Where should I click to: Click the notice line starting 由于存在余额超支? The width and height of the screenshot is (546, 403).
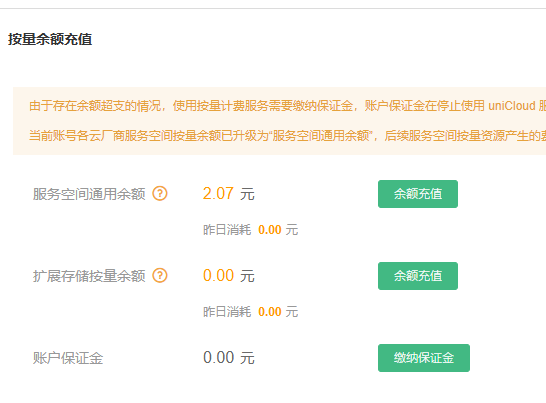(287, 106)
